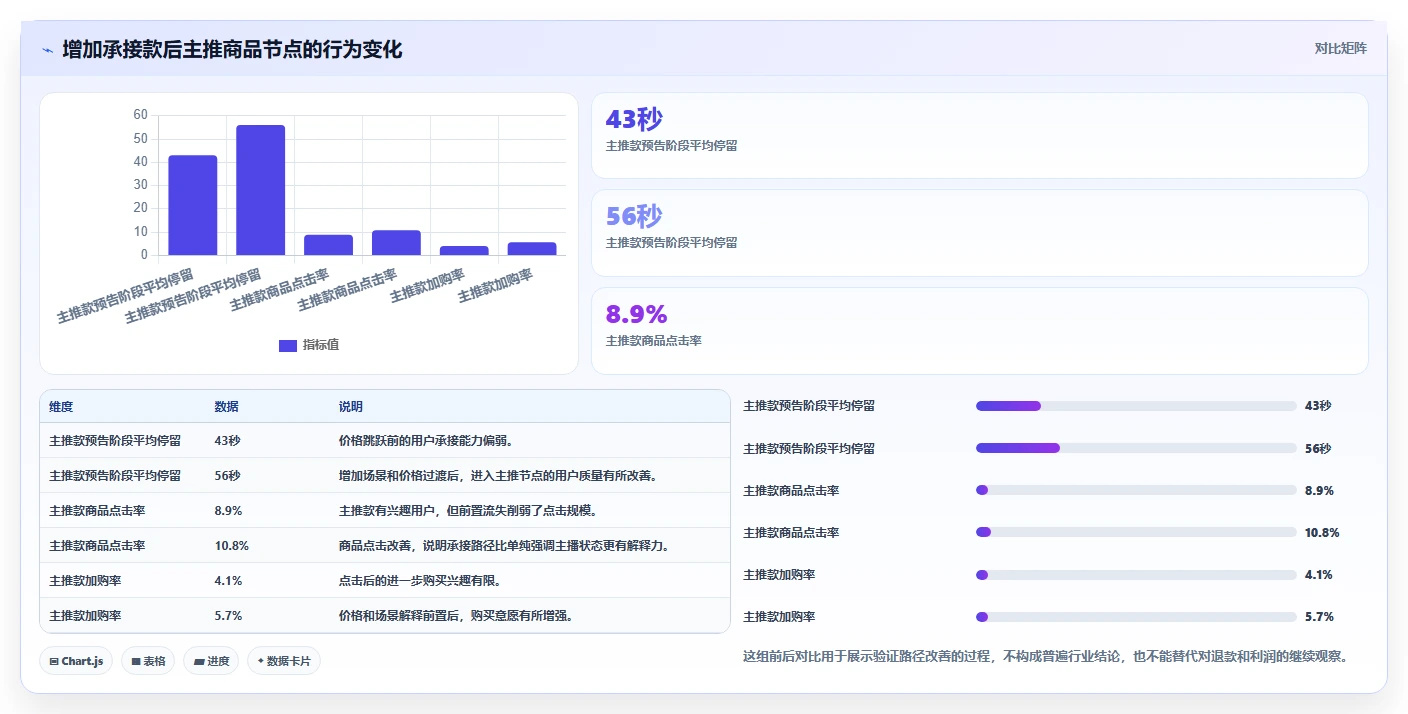Click the progress bar ending with 43秒
The height and width of the screenshot is (714, 1408).
(1136, 406)
